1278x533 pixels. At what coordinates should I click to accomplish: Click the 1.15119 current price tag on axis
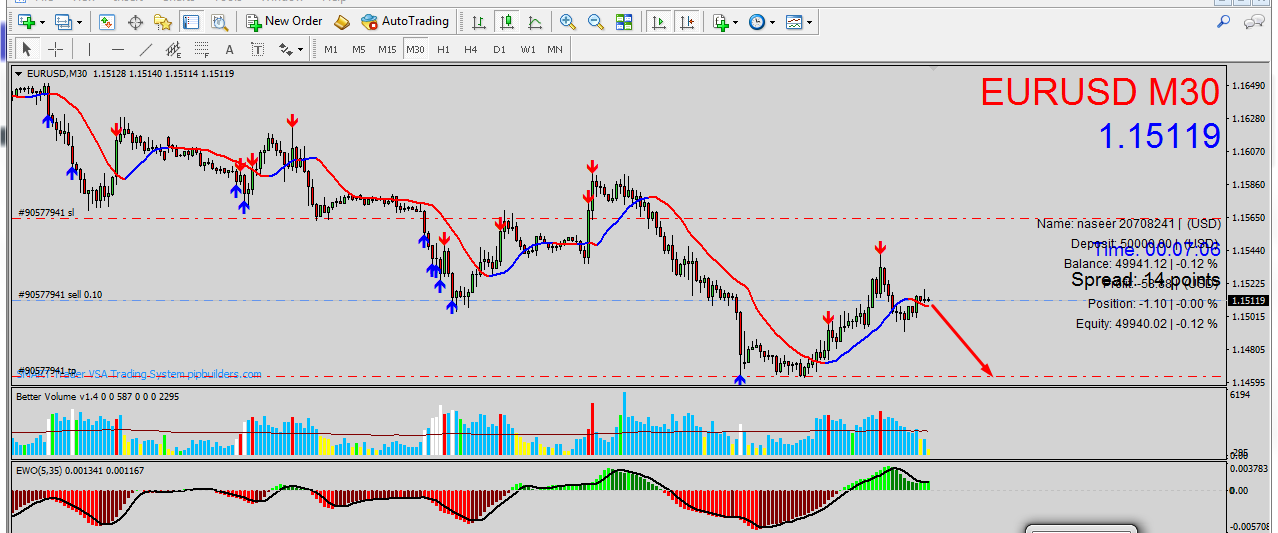(1248, 300)
